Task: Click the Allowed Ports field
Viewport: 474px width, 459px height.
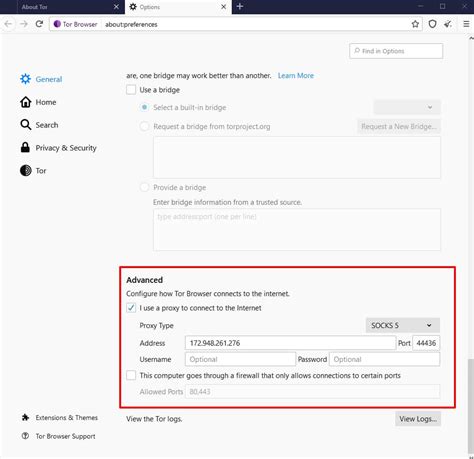Action: coord(313,392)
